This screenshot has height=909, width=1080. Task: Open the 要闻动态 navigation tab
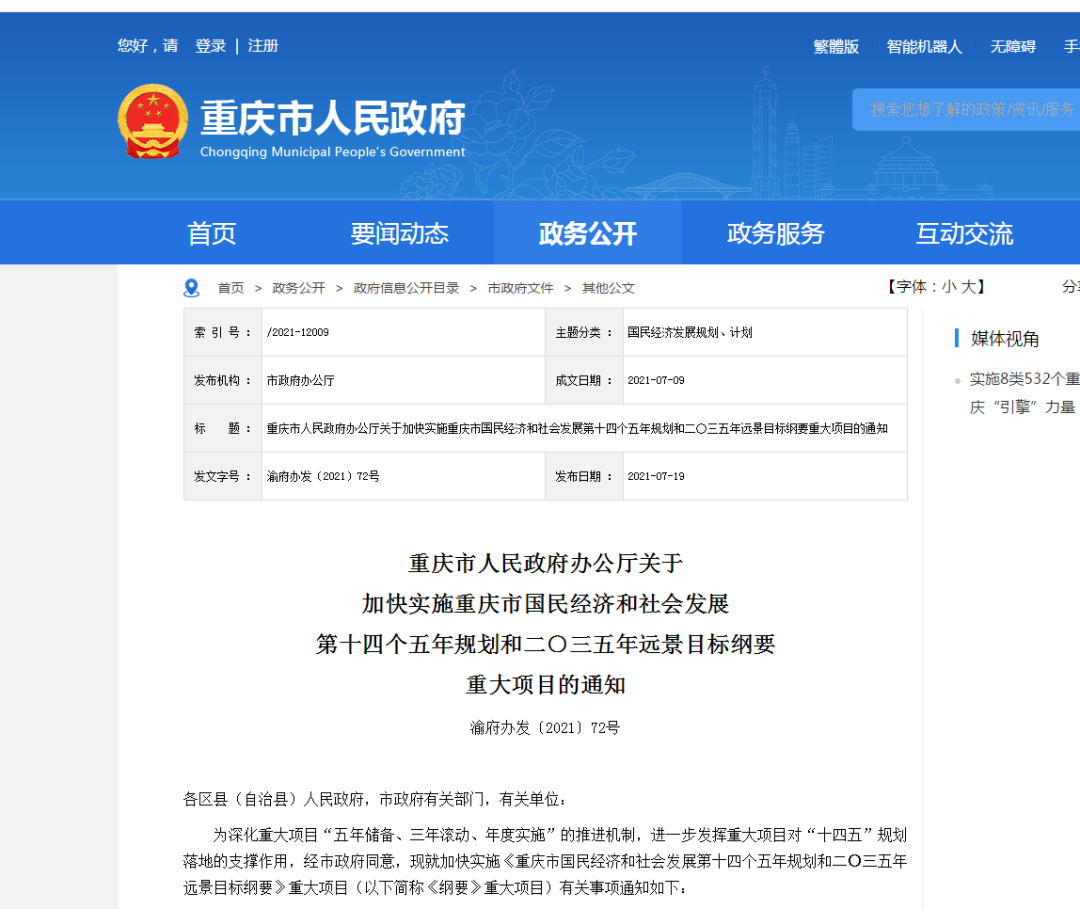(x=399, y=234)
